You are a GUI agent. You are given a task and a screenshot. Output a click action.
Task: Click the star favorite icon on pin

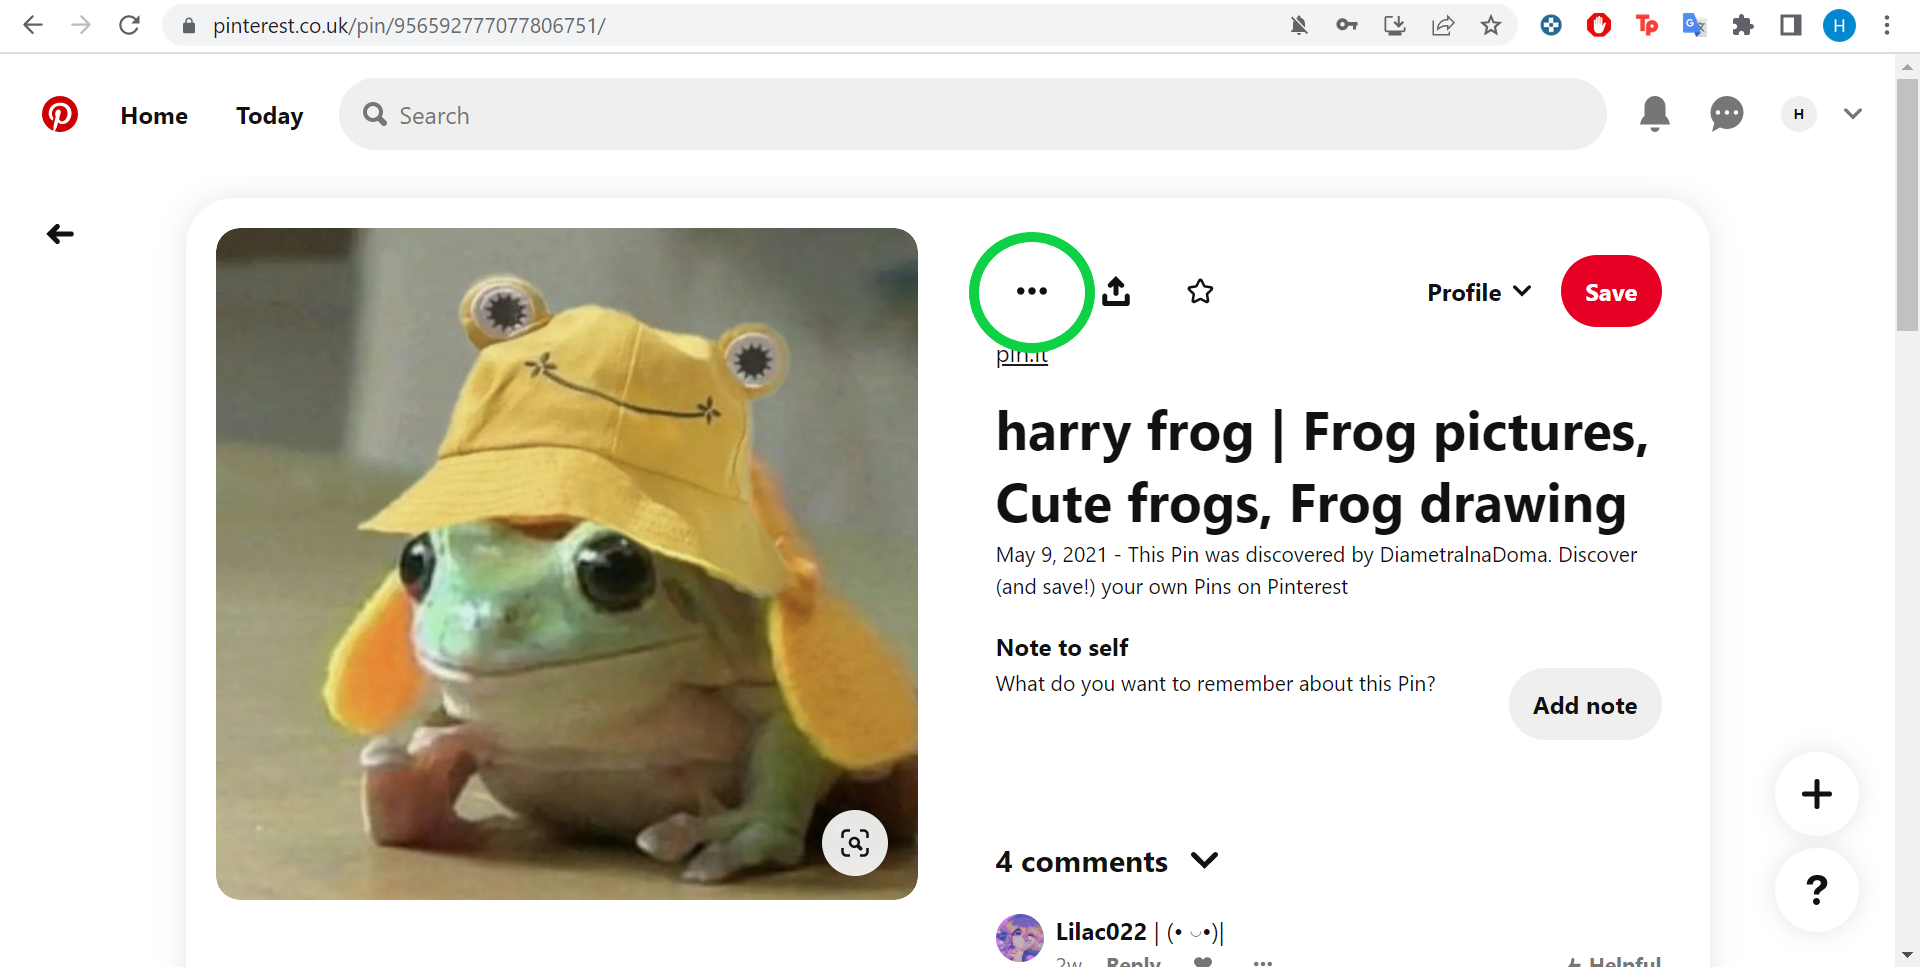1200,291
